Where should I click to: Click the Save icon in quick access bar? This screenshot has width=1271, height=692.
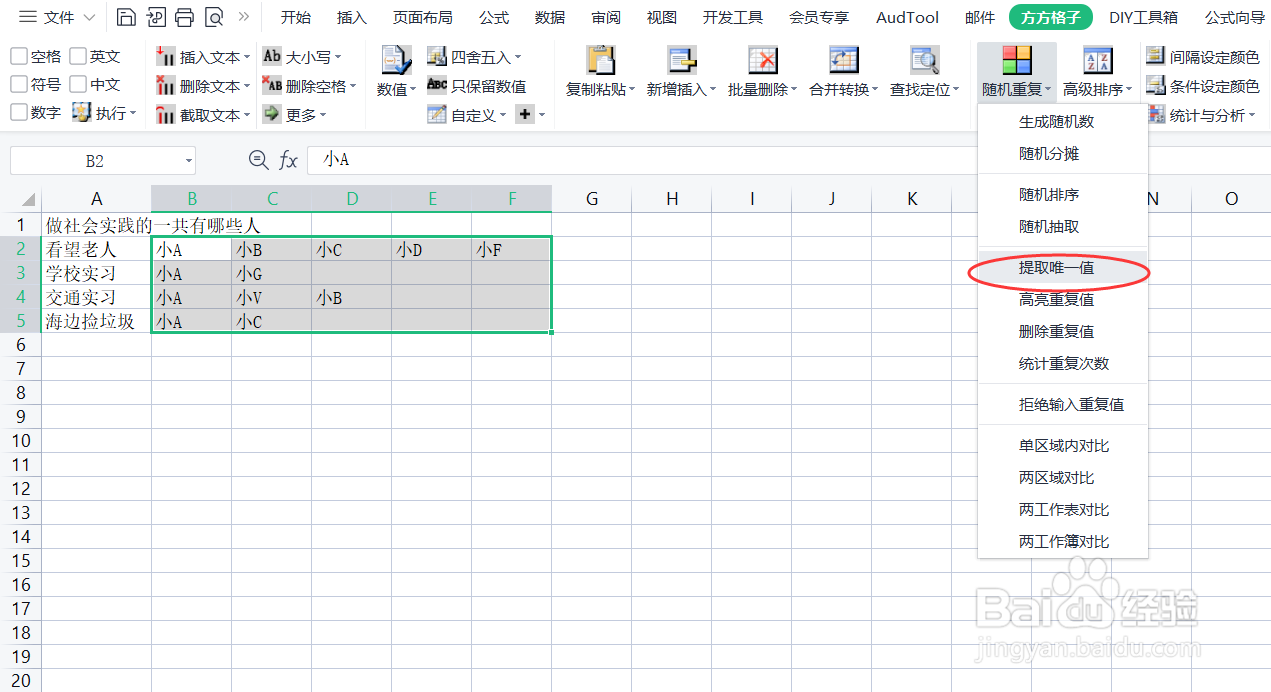pos(125,17)
